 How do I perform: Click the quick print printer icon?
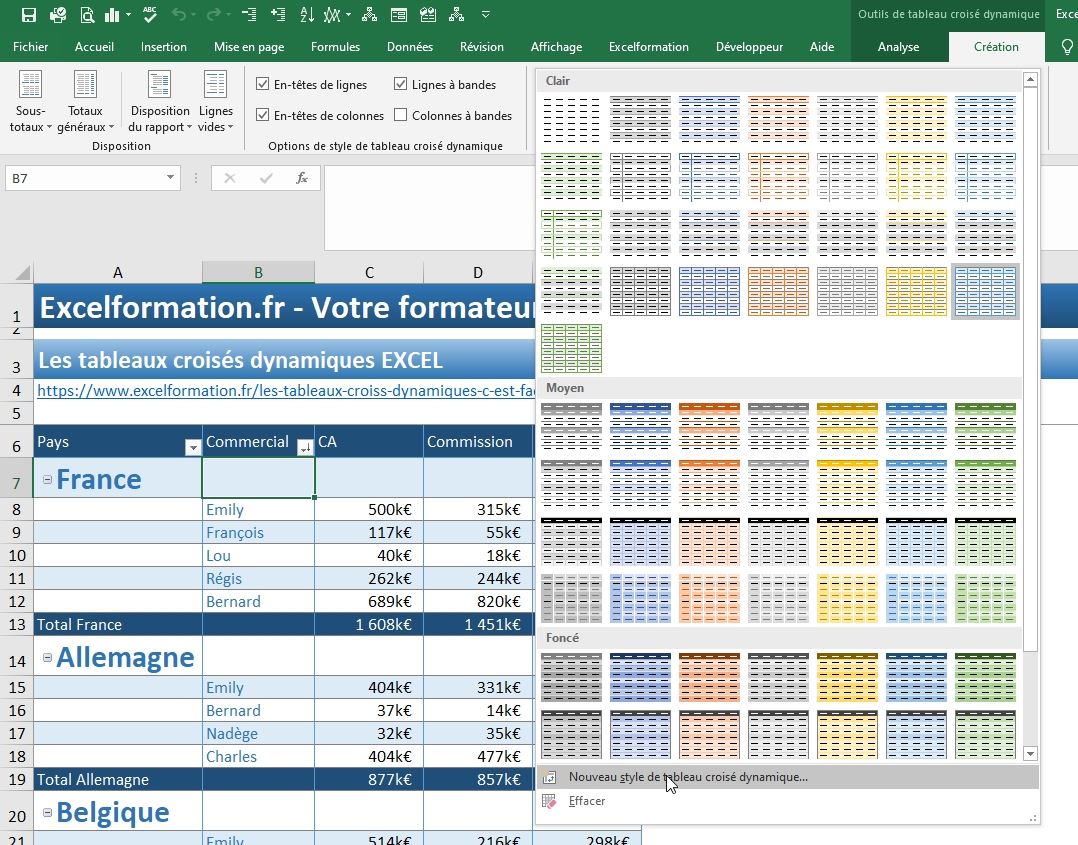tap(58, 14)
